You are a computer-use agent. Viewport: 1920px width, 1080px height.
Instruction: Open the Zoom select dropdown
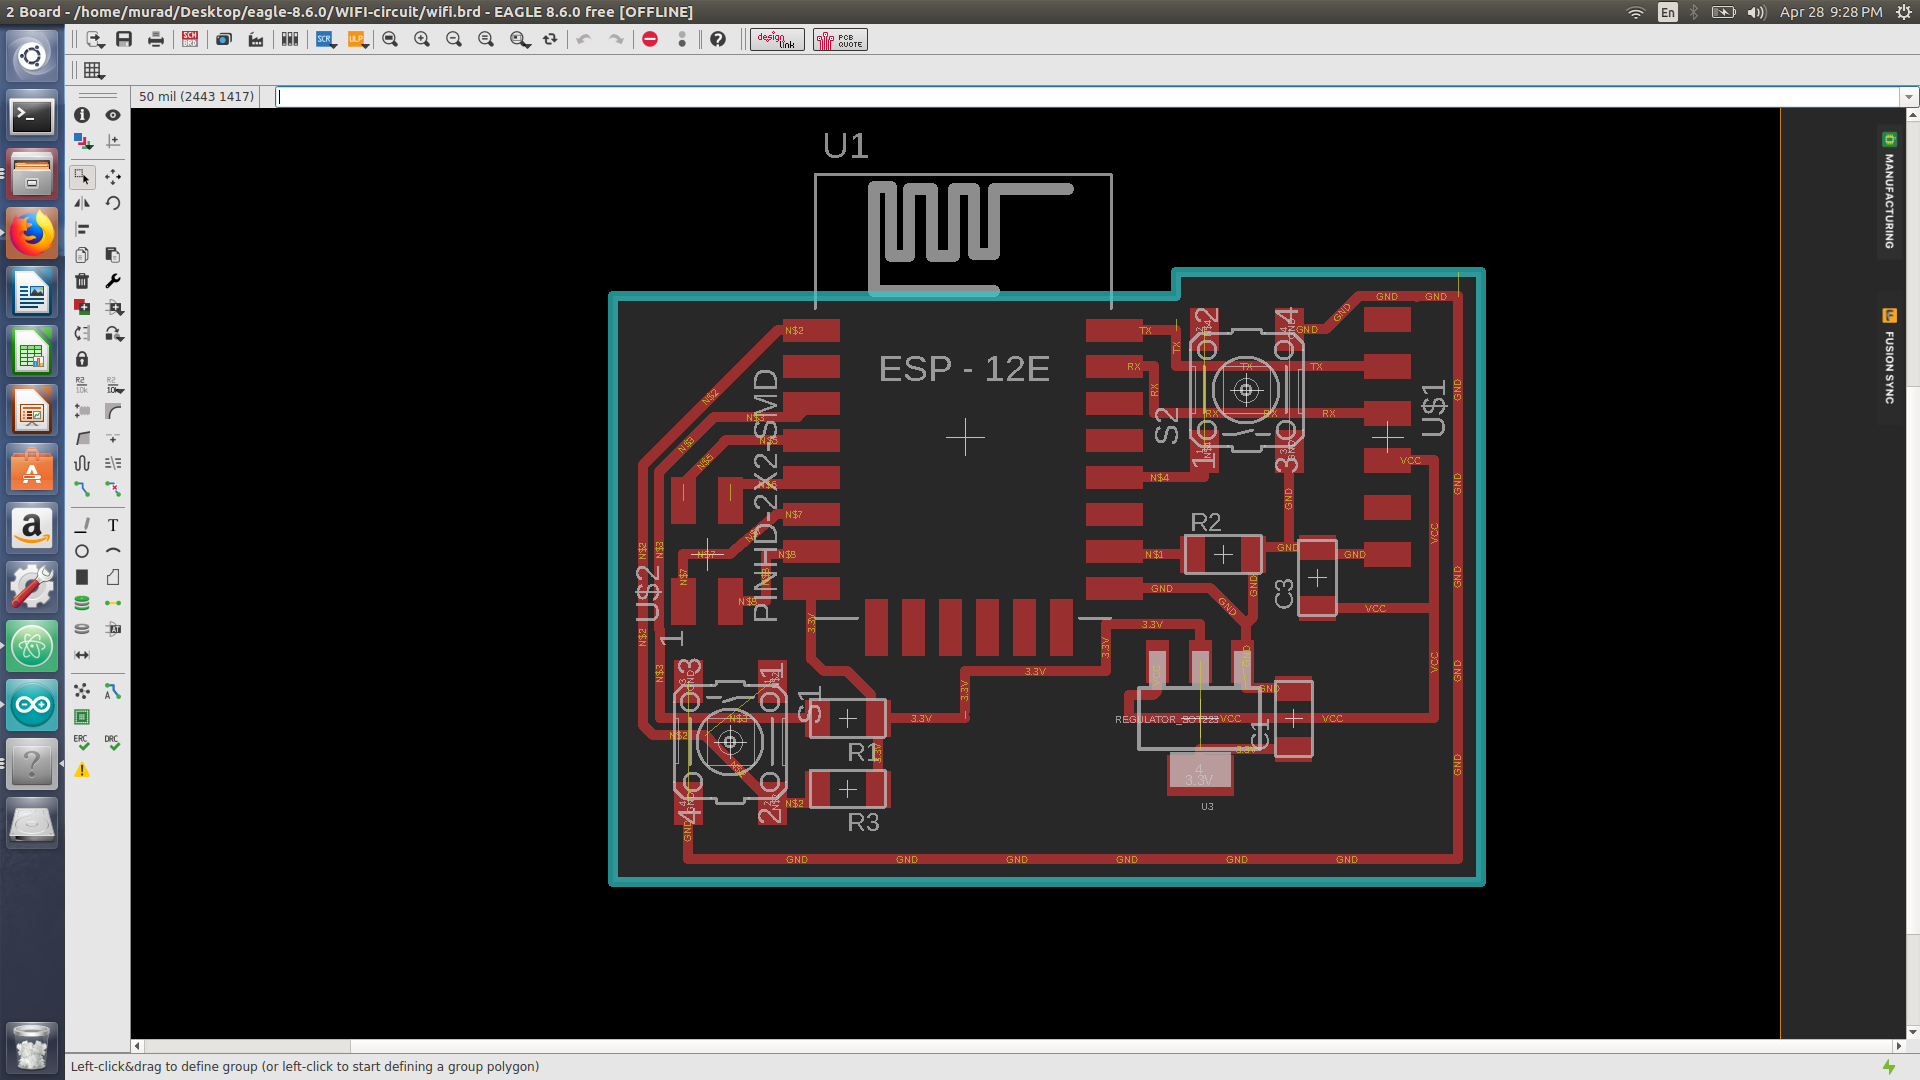coord(520,39)
